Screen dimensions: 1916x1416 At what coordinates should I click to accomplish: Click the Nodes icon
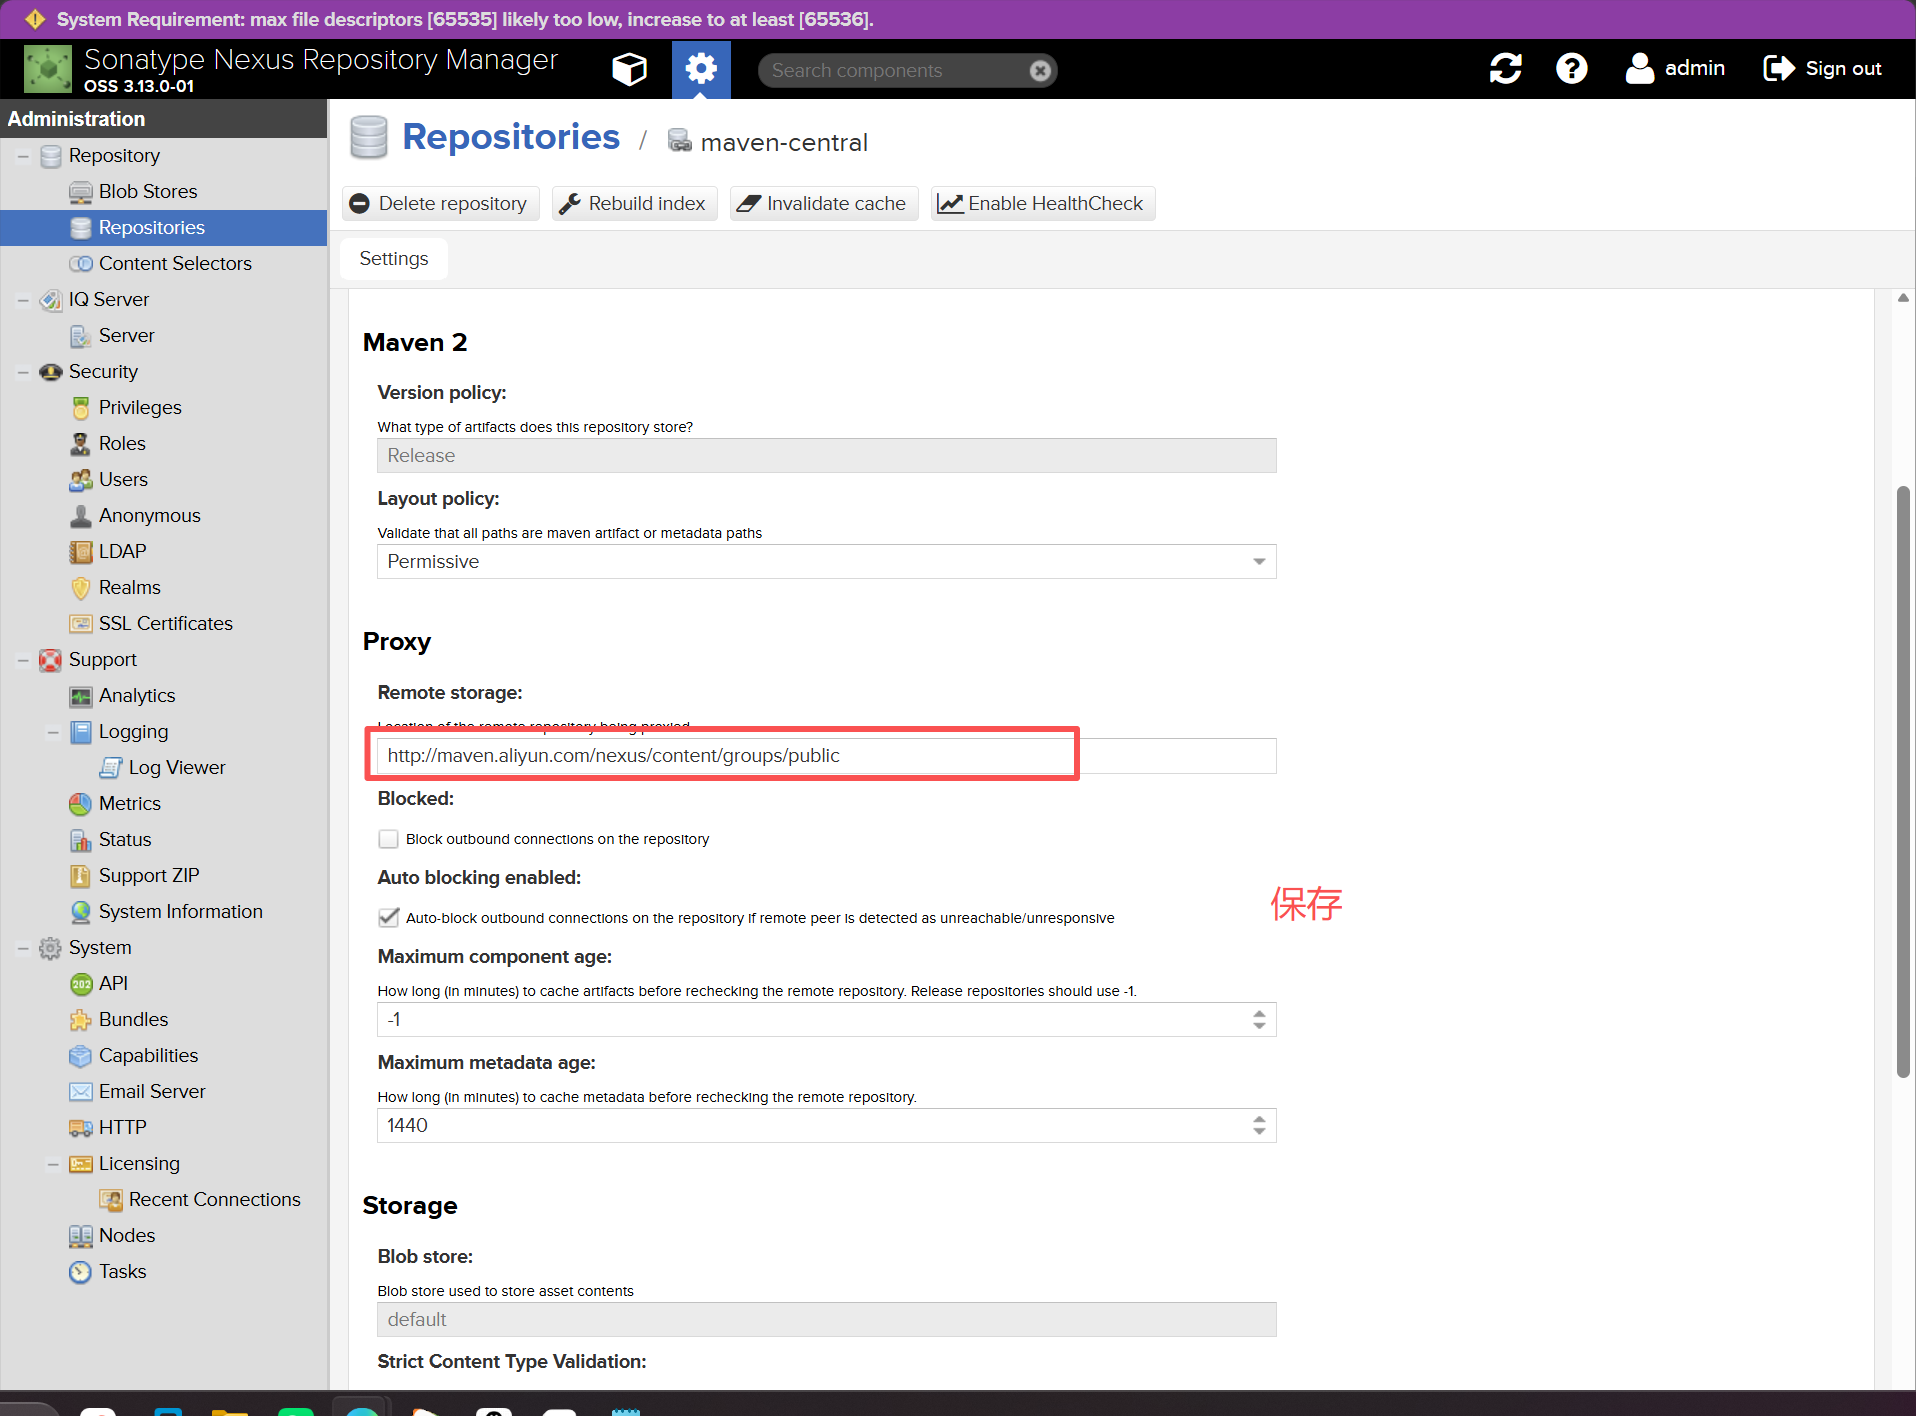point(81,1236)
